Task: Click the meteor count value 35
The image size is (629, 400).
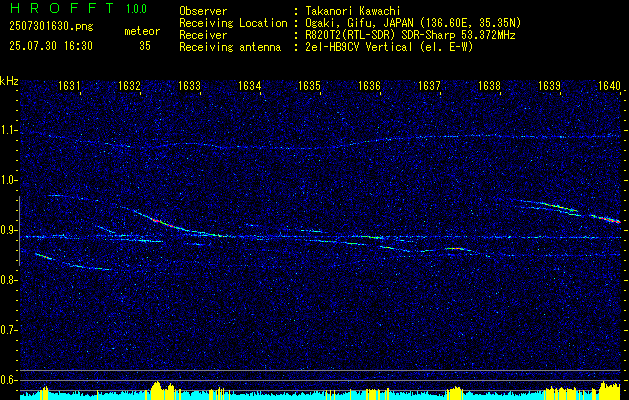Action: (x=145, y=46)
